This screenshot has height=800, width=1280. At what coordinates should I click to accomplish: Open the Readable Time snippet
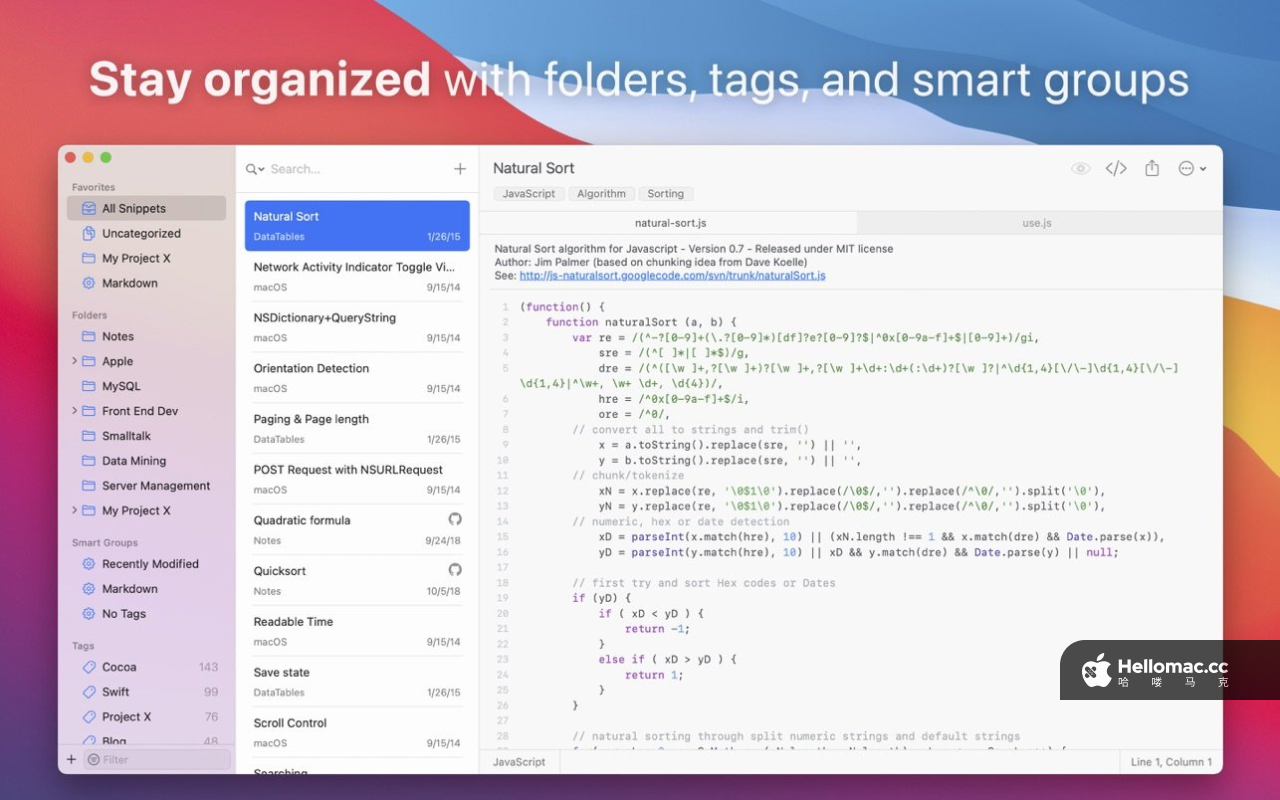pyautogui.click(x=357, y=631)
